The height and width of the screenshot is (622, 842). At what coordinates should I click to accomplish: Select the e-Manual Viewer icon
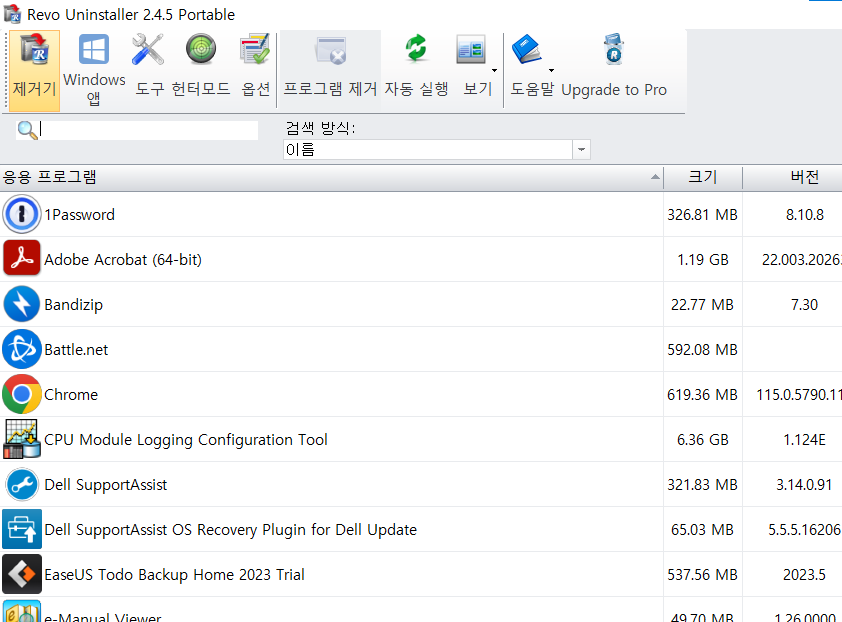click(21, 611)
